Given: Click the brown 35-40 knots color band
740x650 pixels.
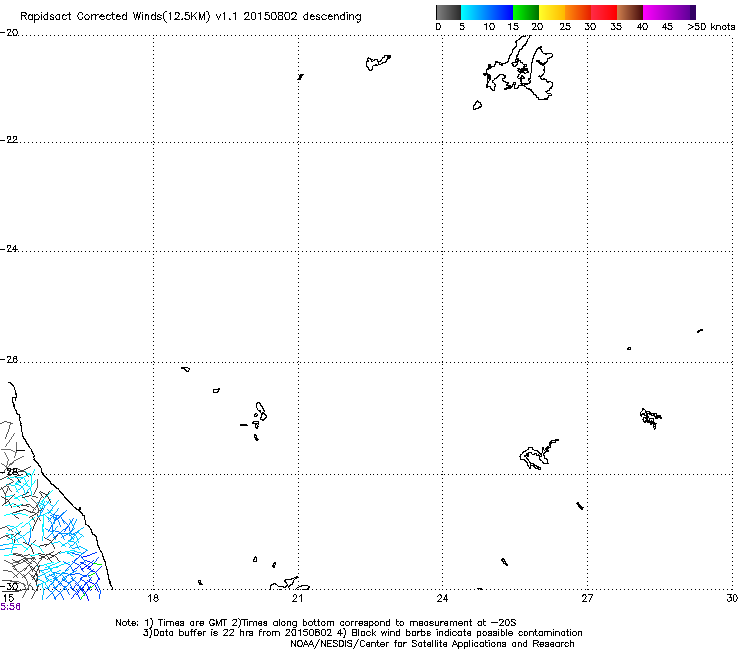Looking at the screenshot, I should pyautogui.click(x=630, y=12).
